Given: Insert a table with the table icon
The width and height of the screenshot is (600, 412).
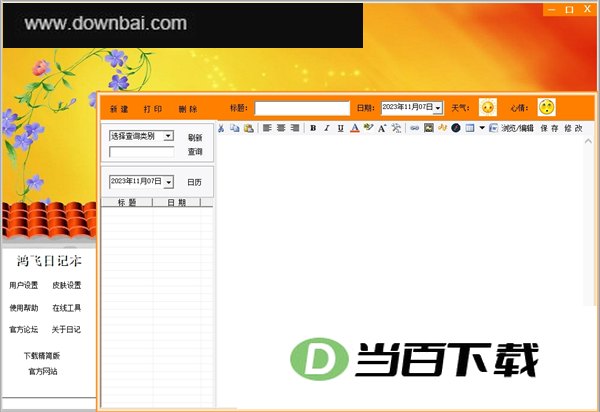Looking at the screenshot, I should pos(470,128).
